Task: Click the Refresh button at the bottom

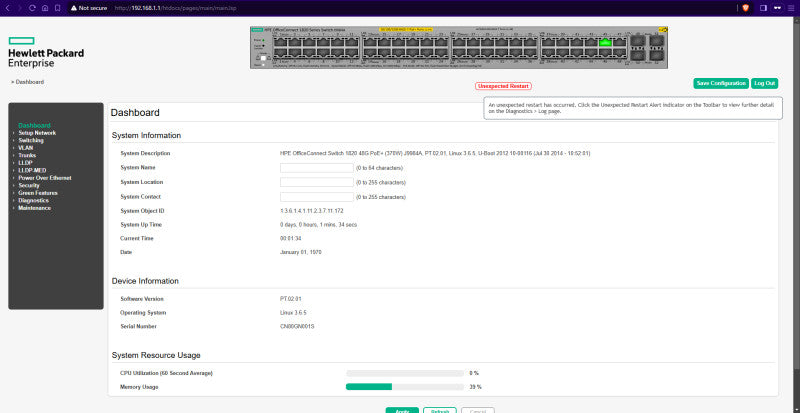Action: click(439, 410)
